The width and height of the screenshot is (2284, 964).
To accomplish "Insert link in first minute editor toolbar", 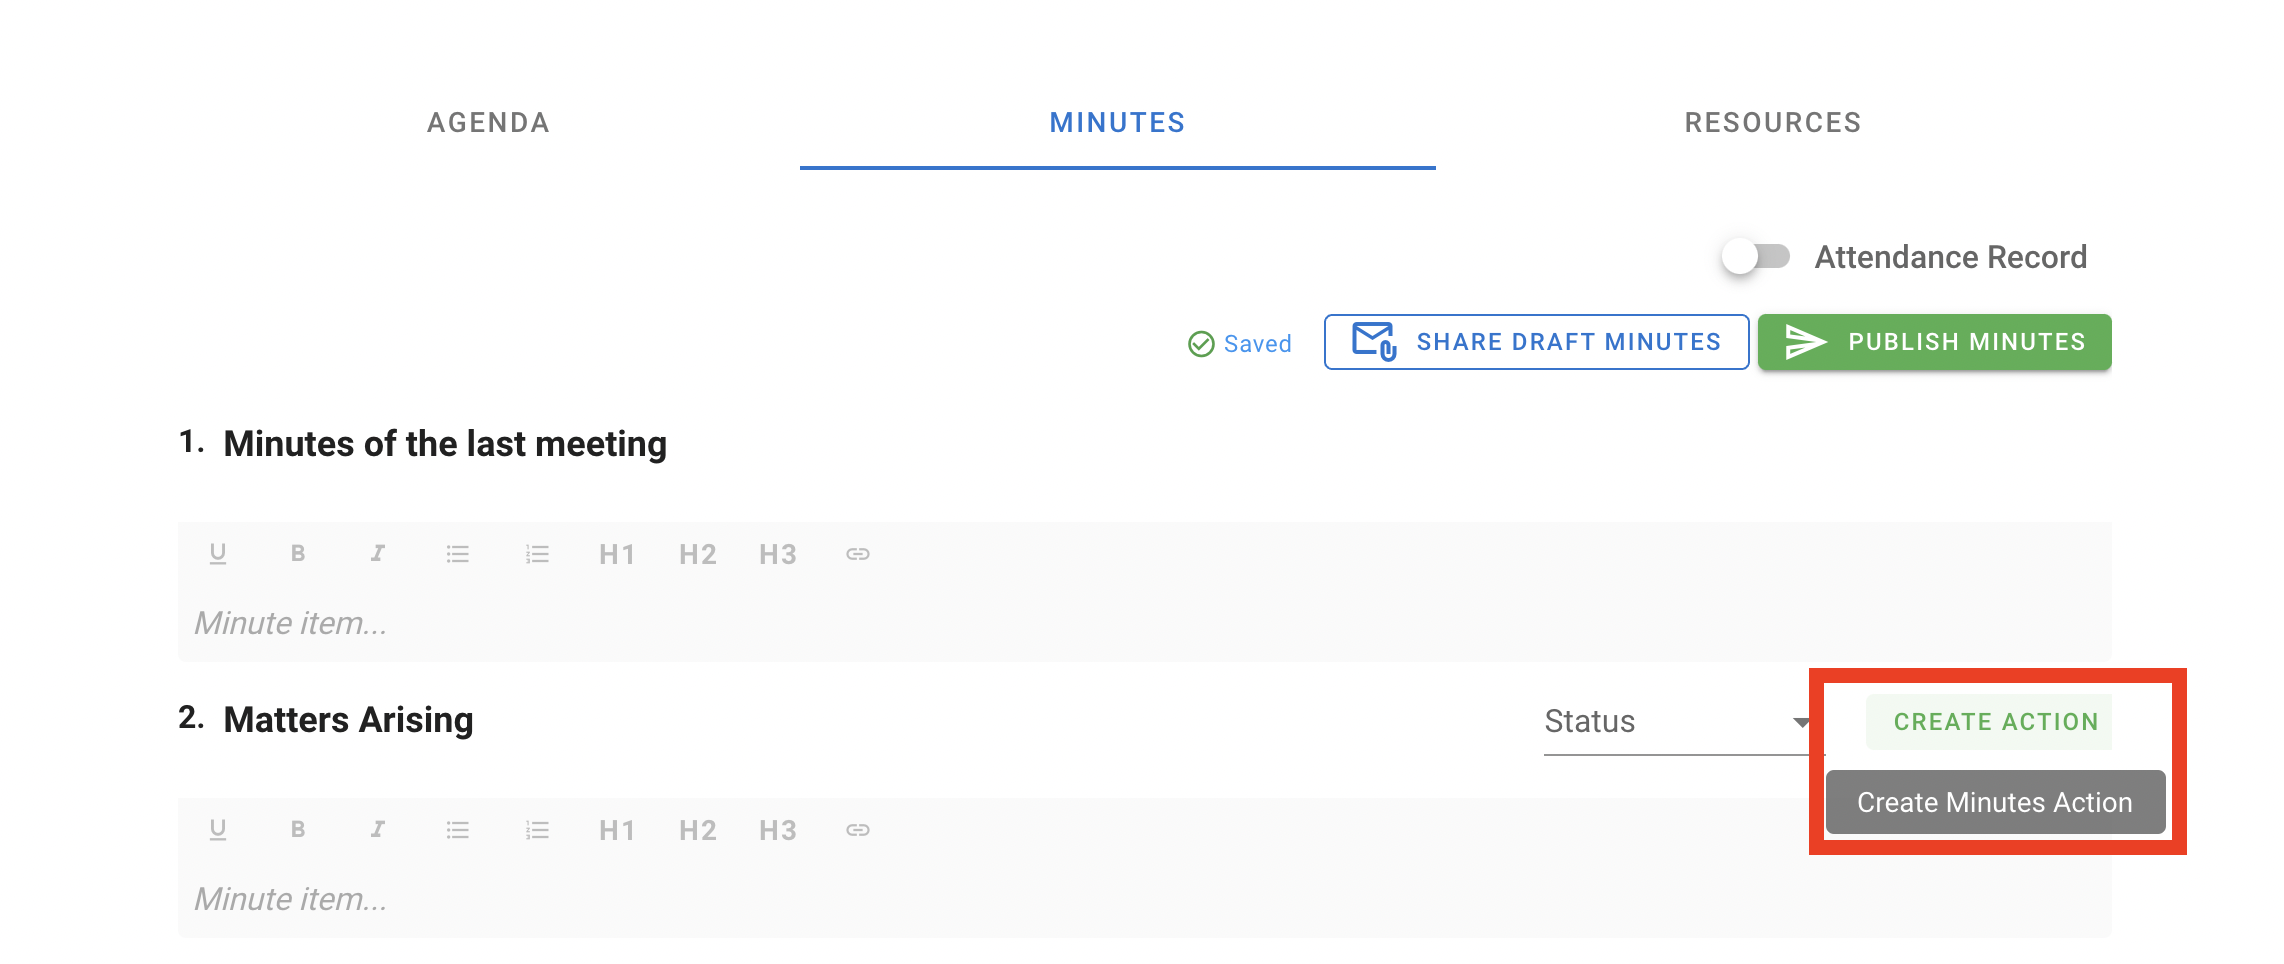I will tap(858, 554).
